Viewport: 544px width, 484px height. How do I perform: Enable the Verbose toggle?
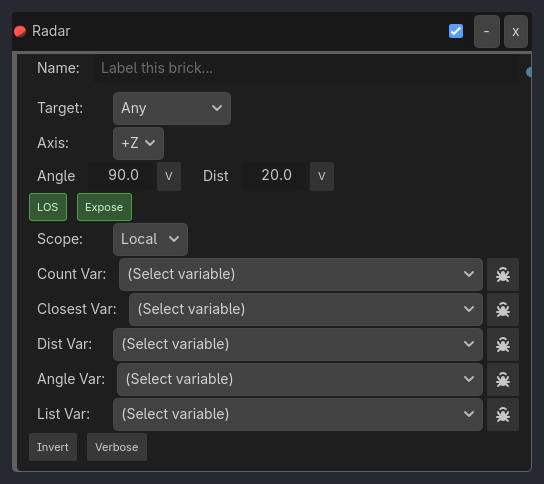[x=117, y=447]
